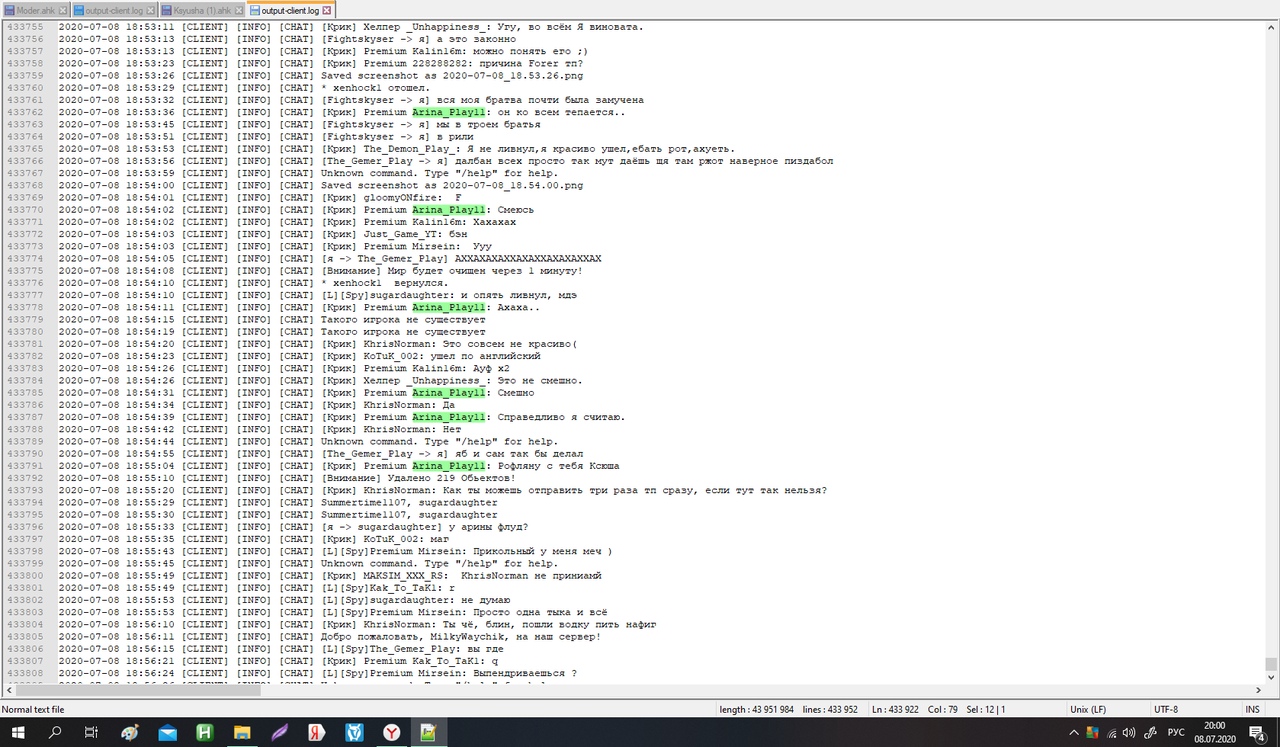
Task: Click 'Мир будет очищен через 1 минуту!' text
Action: point(485,270)
